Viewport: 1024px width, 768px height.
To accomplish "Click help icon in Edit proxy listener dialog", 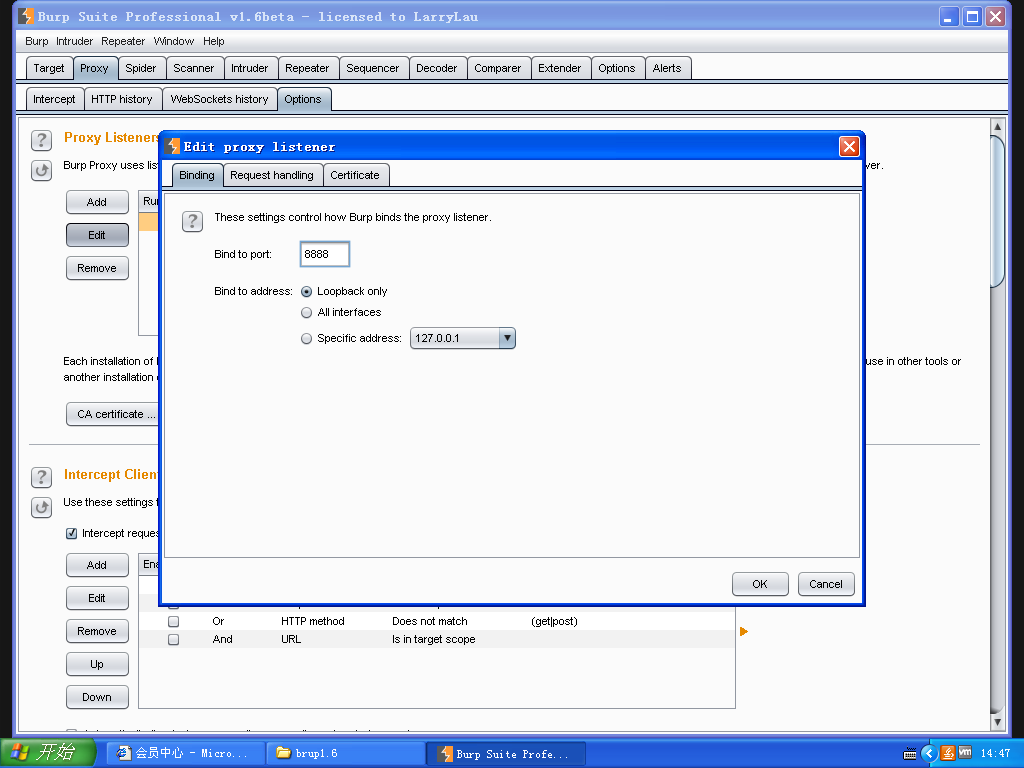I will click(192, 221).
